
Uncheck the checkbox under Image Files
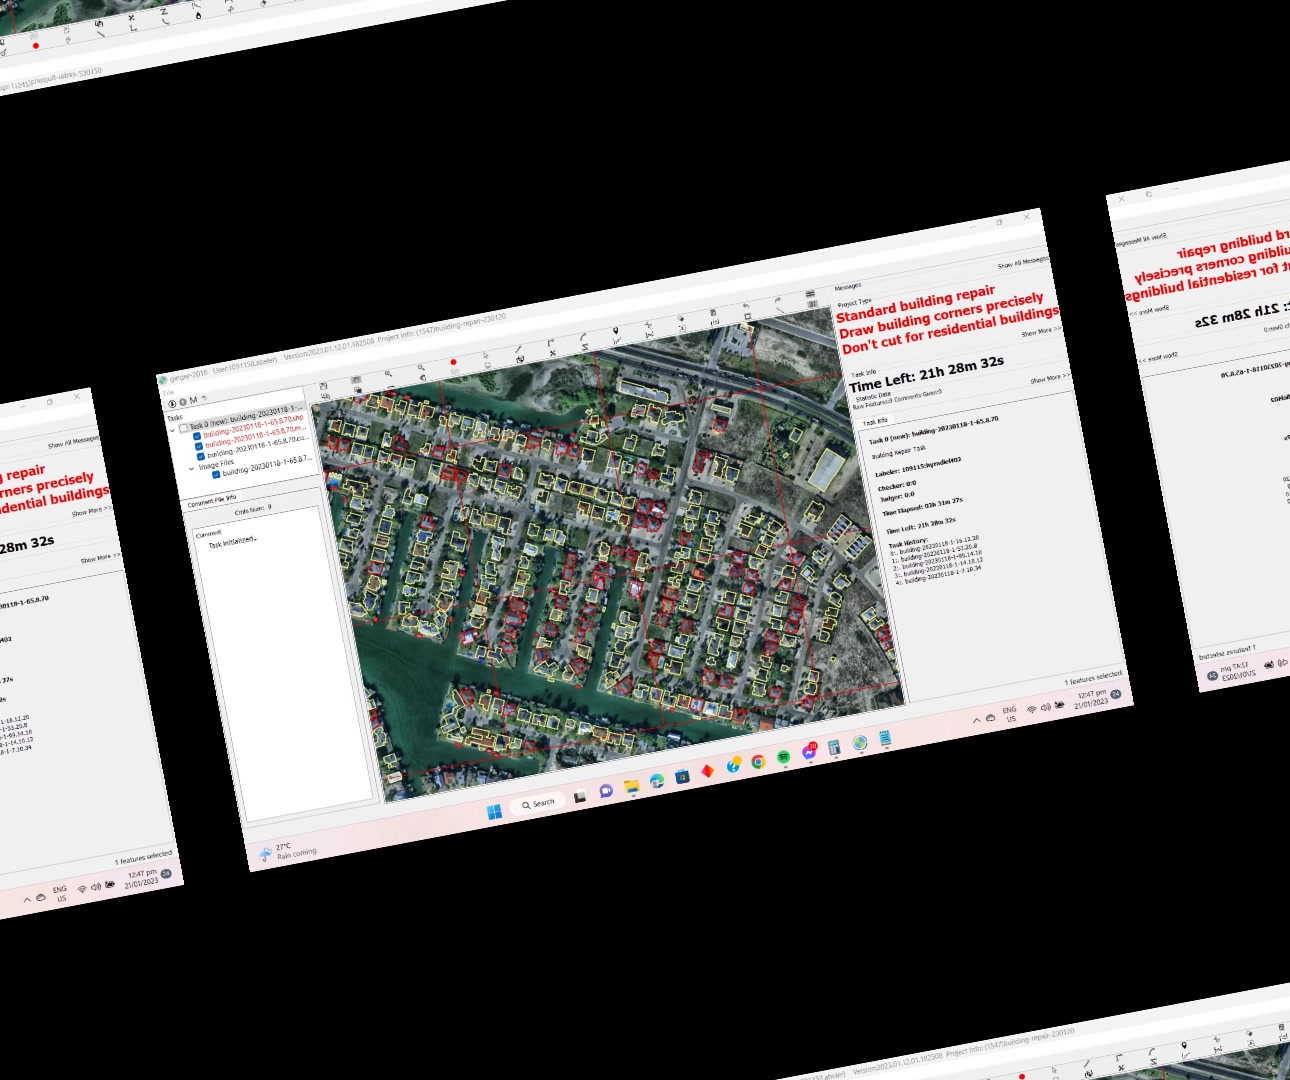point(216,475)
